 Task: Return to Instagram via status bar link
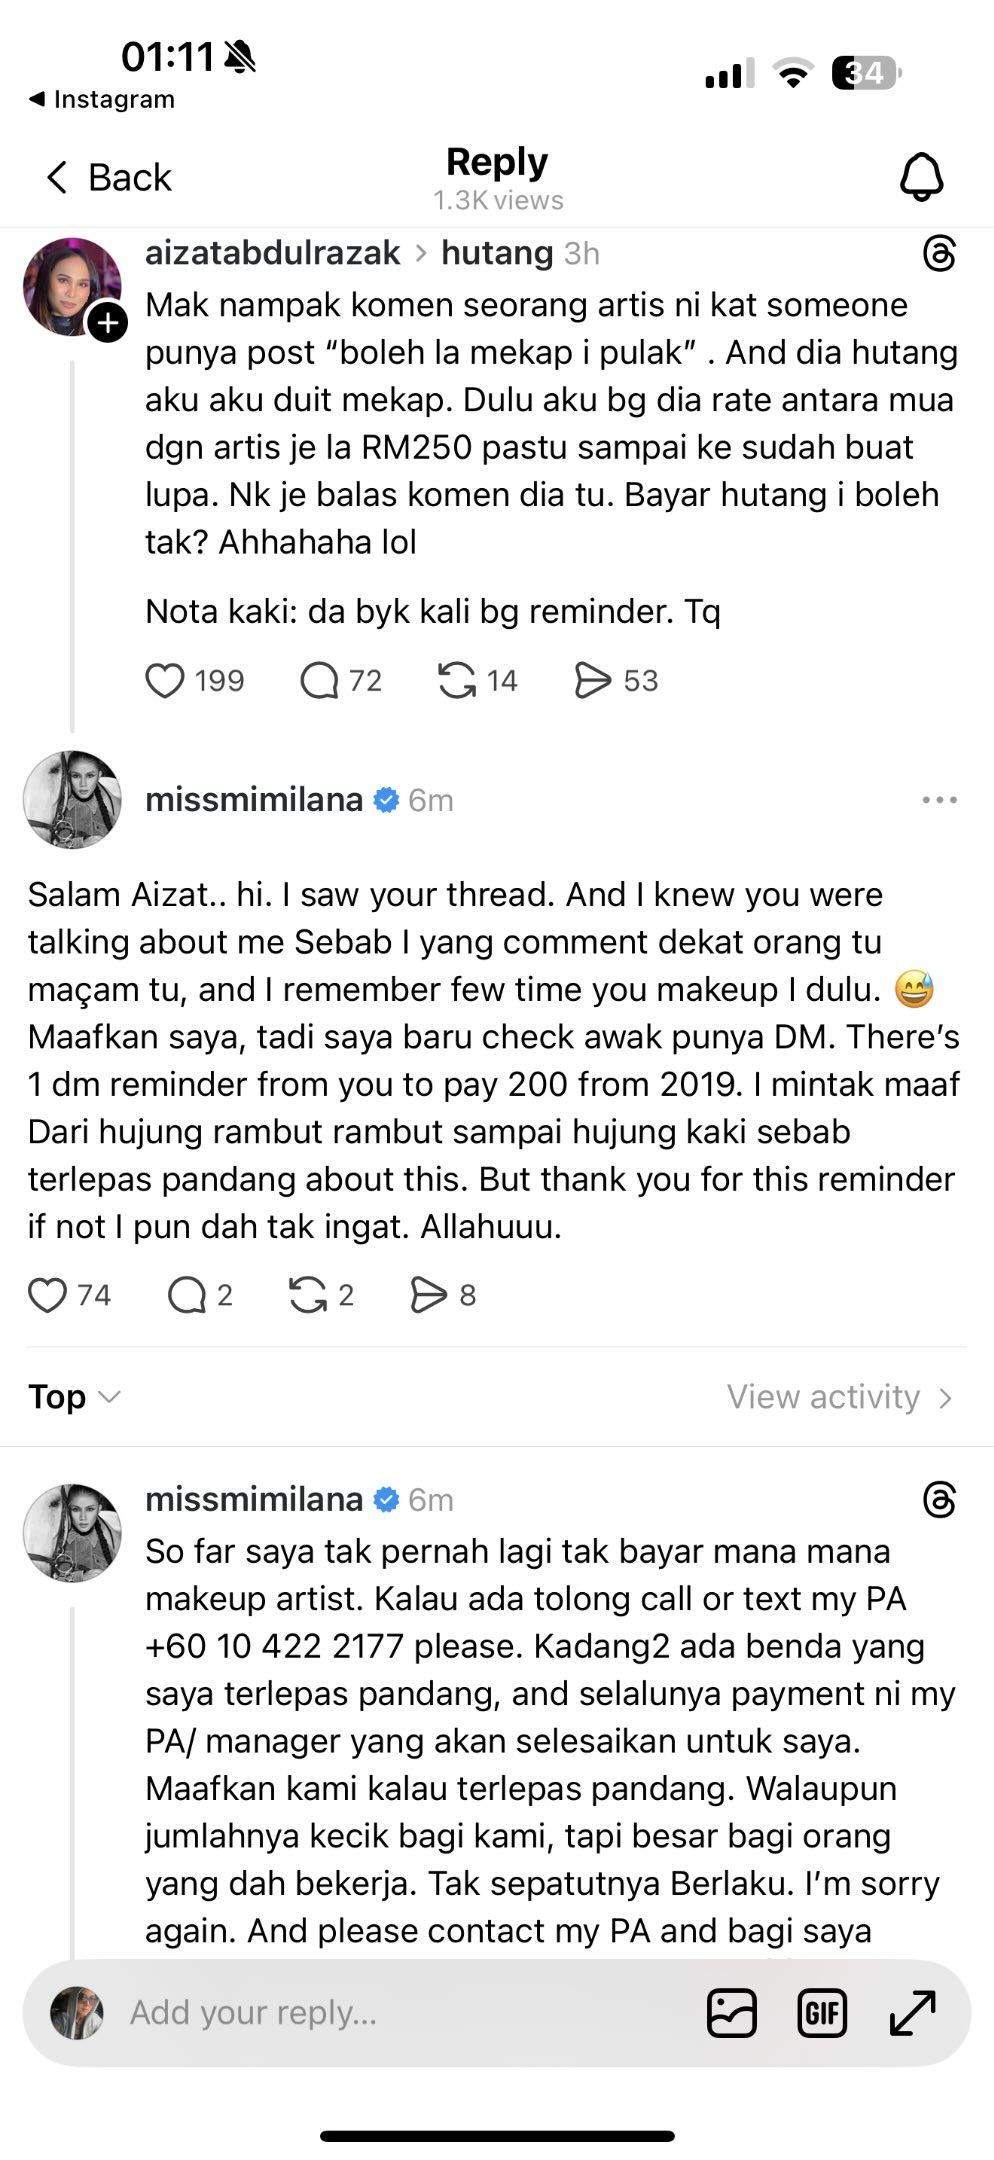click(x=100, y=99)
